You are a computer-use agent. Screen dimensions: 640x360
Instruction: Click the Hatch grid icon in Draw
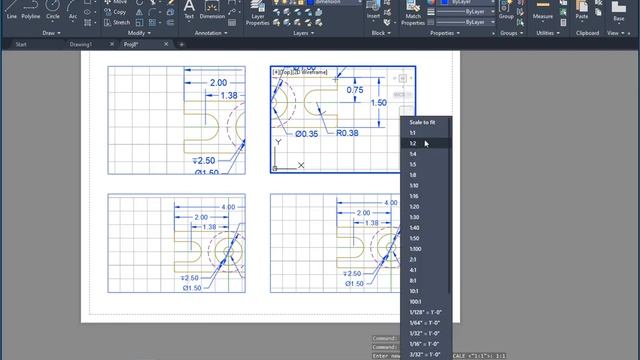[87, 22]
